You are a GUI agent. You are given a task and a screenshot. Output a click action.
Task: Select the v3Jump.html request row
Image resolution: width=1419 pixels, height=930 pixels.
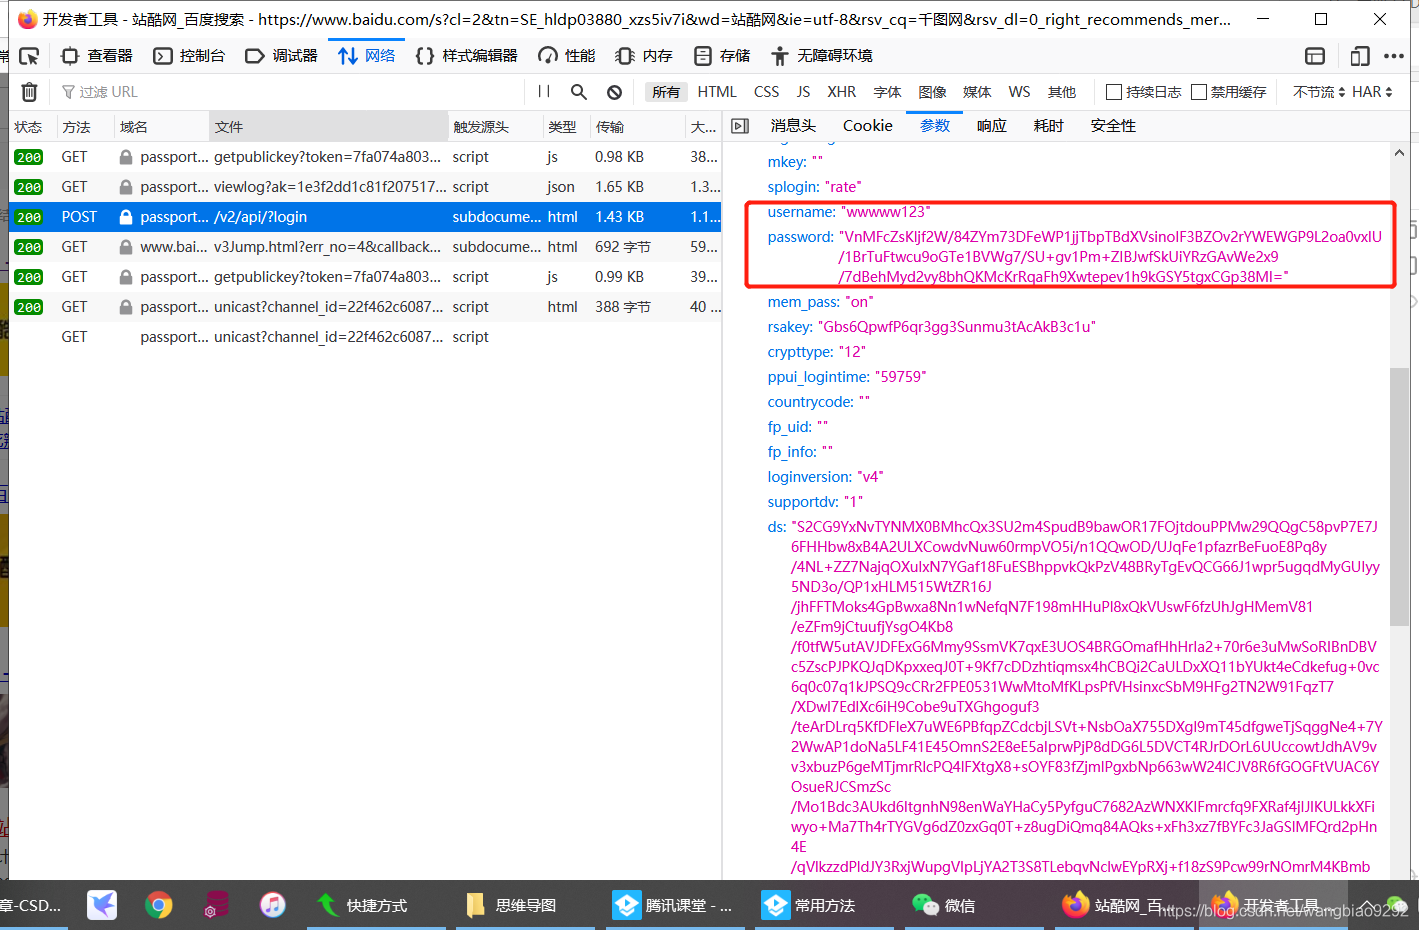click(365, 247)
